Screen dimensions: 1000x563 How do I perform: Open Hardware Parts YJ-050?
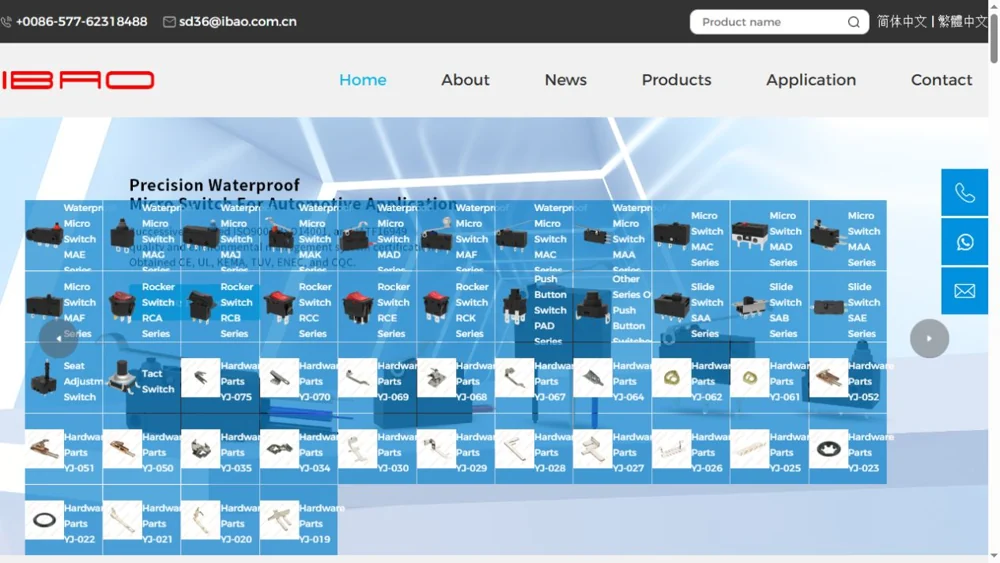142,449
